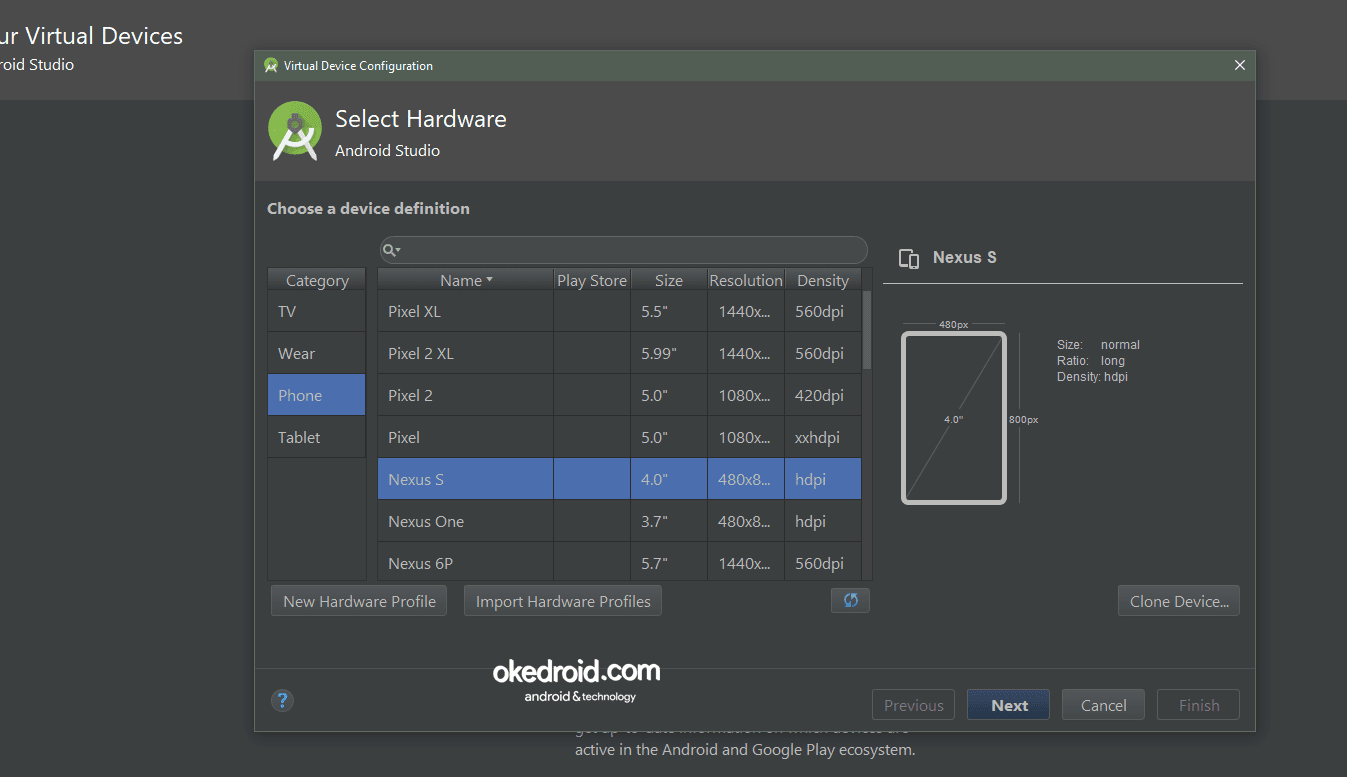The height and width of the screenshot is (777, 1347).
Task: Click the Next button
Action: [1009, 705]
